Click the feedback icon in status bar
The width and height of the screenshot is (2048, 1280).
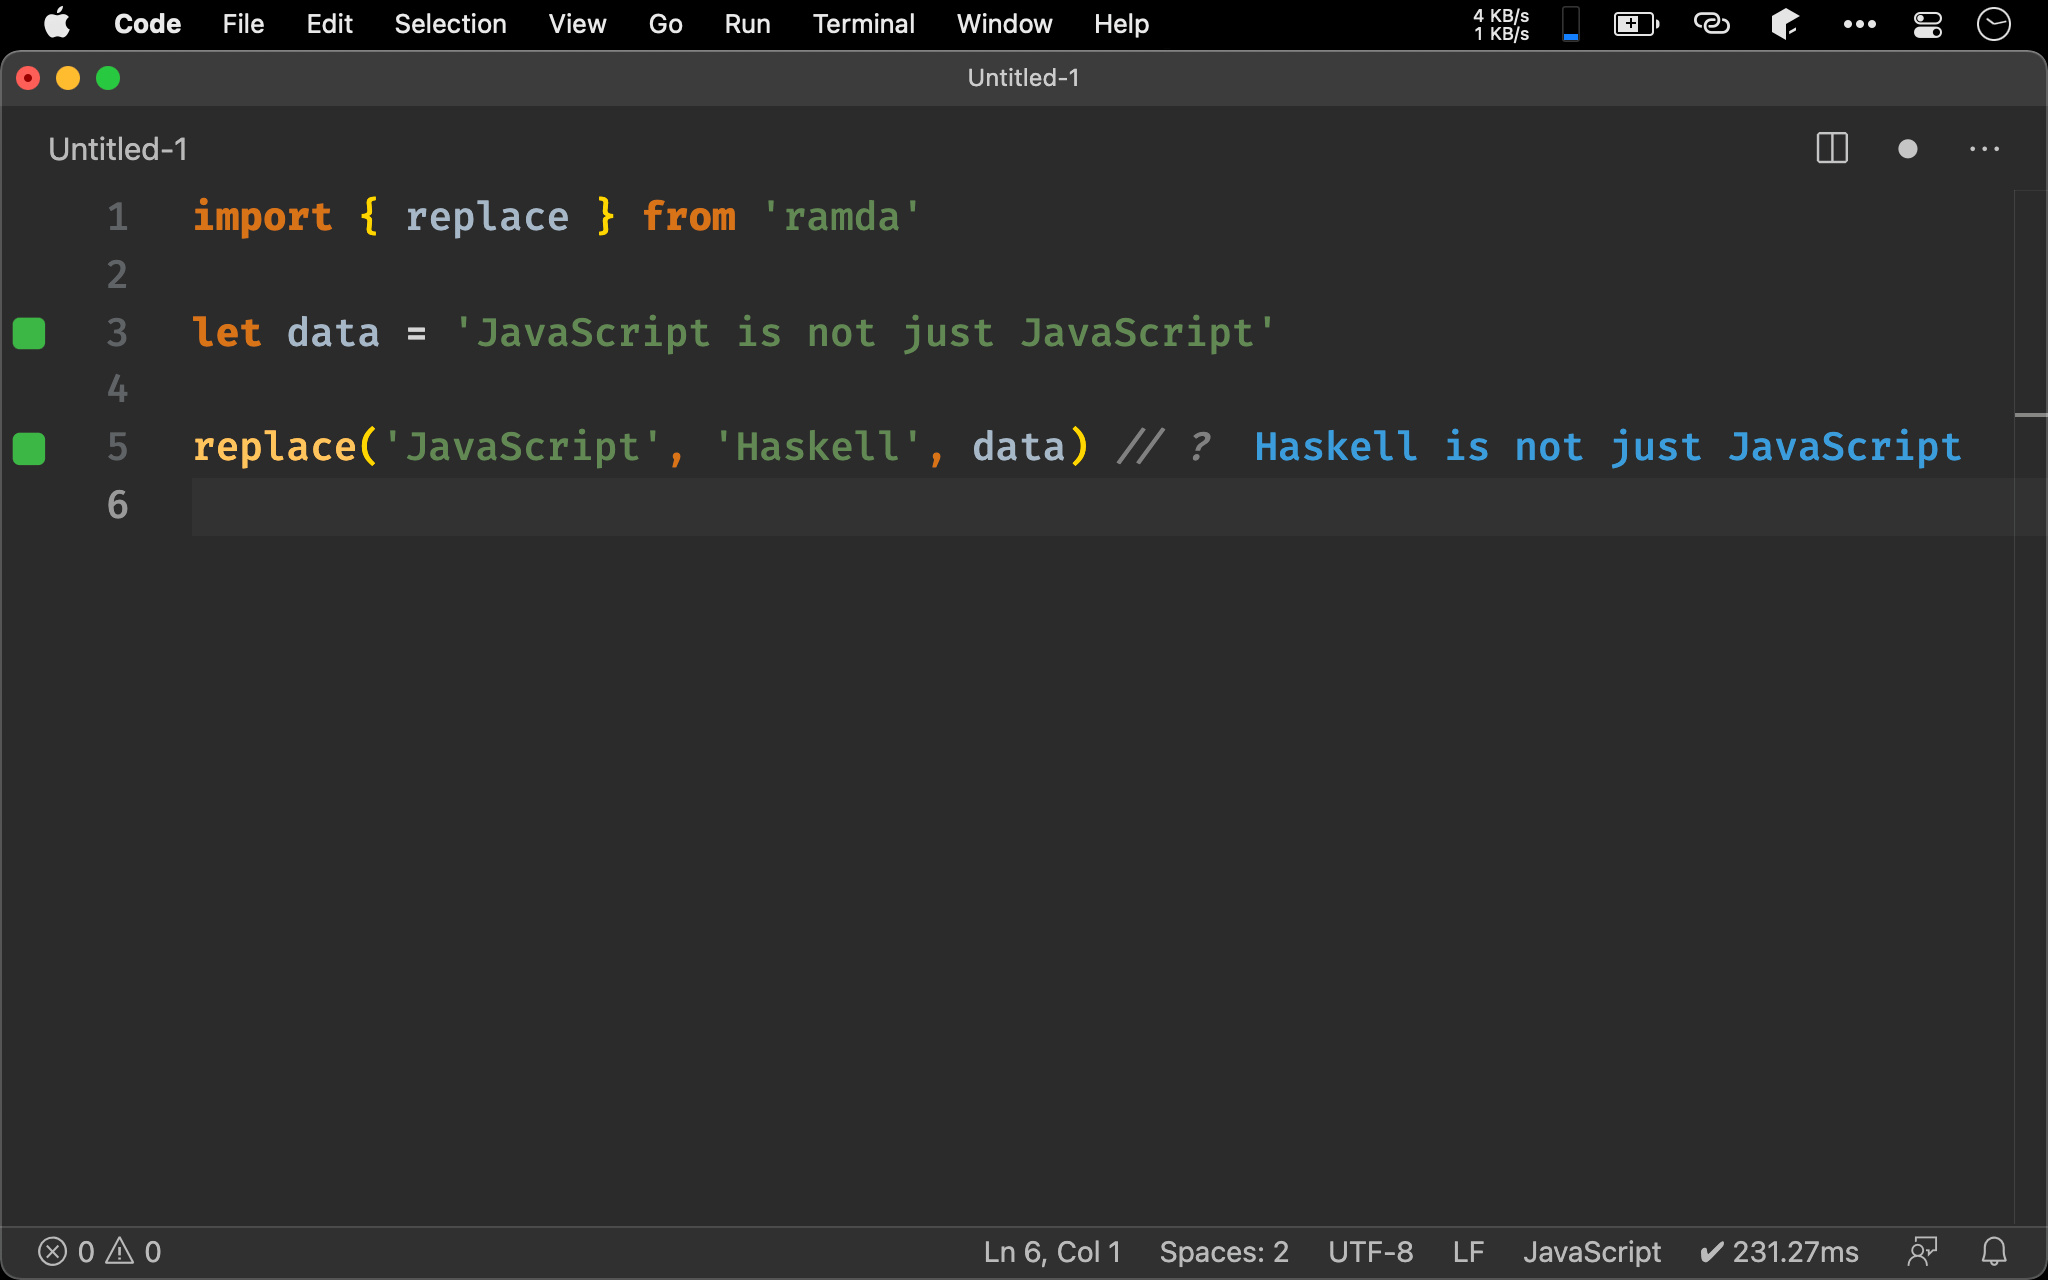(x=1922, y=1252)
